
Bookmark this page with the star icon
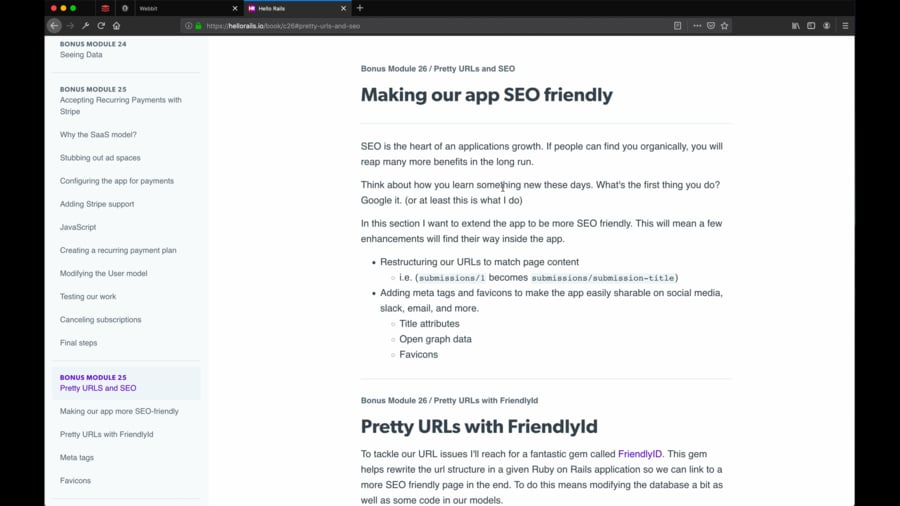pyautogui.click(x=724, y=26)
